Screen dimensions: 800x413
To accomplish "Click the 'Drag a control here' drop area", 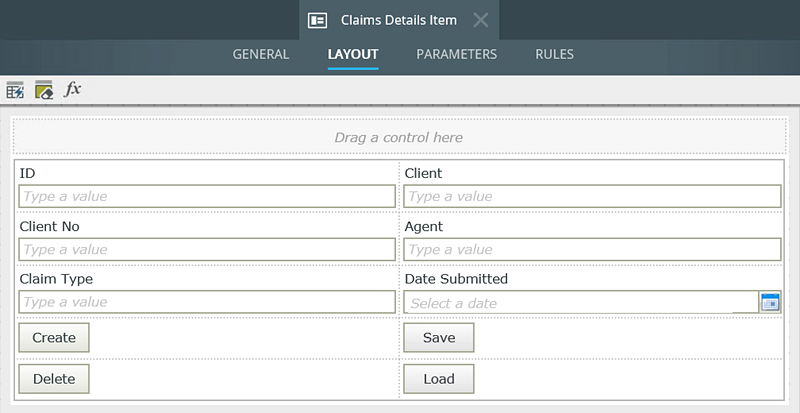I will (398, 137).
